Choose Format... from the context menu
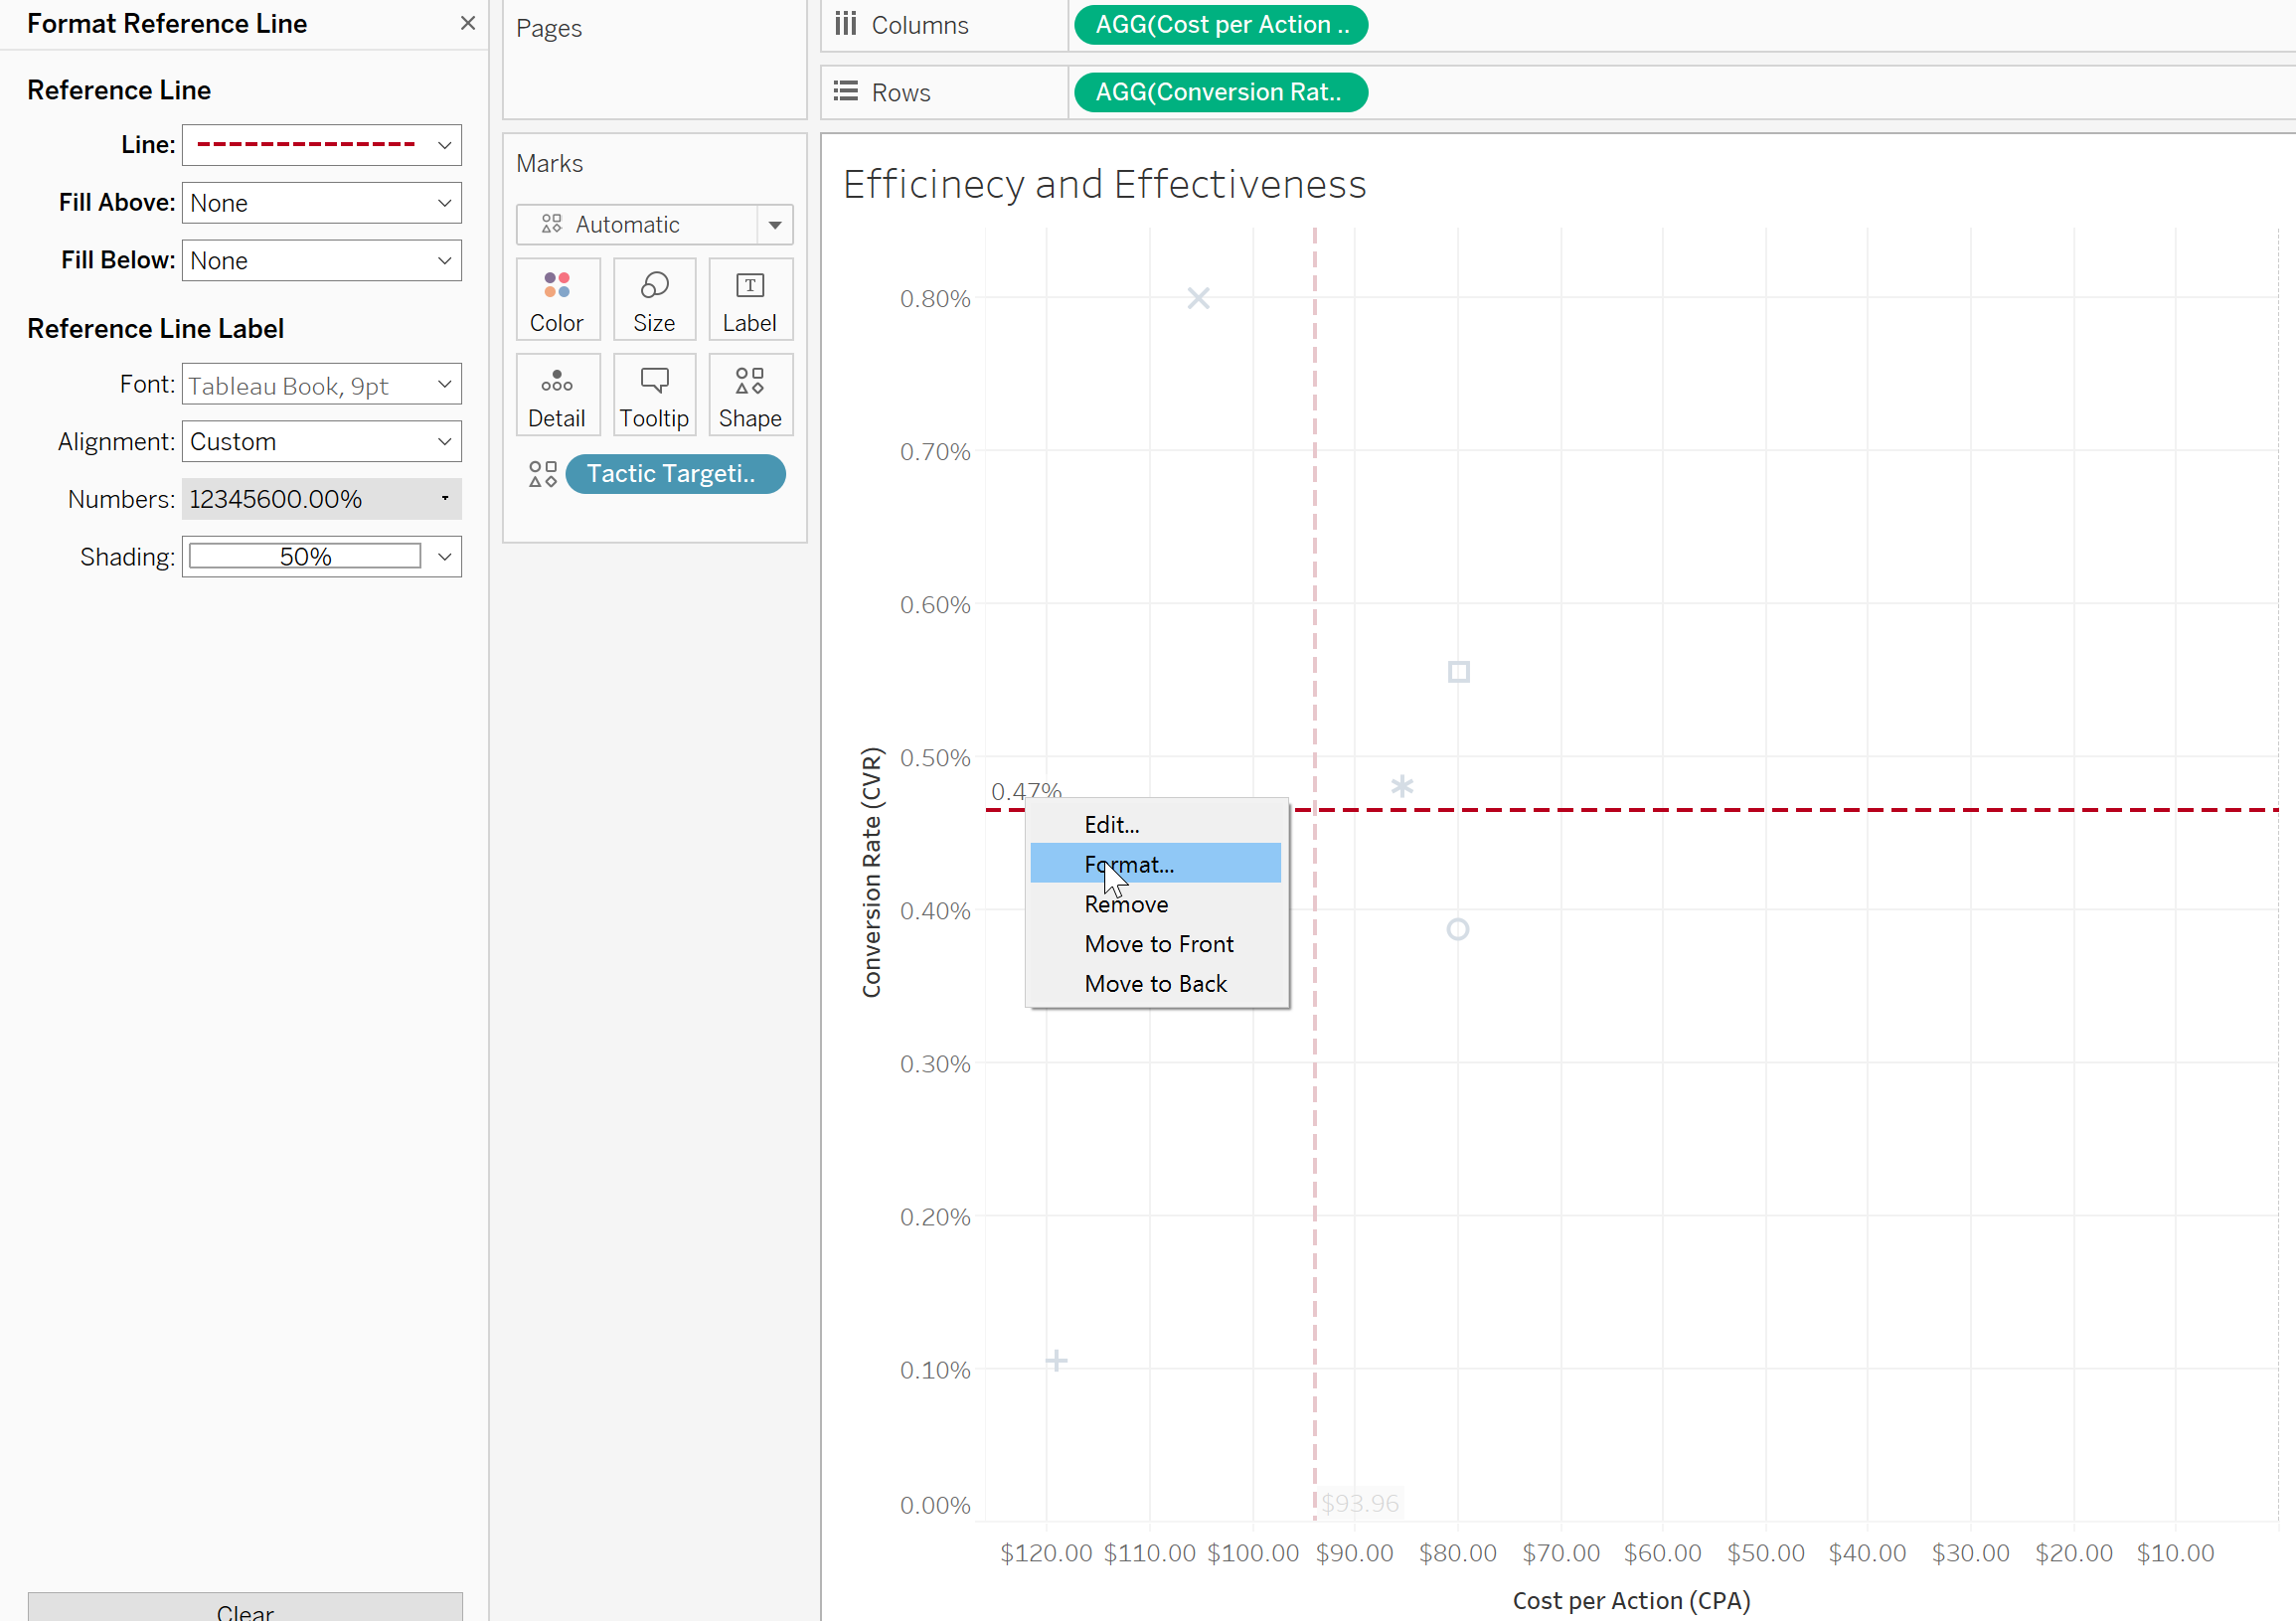Viewport: 2296px width, 1621px height. click(x=1155, y=864)
